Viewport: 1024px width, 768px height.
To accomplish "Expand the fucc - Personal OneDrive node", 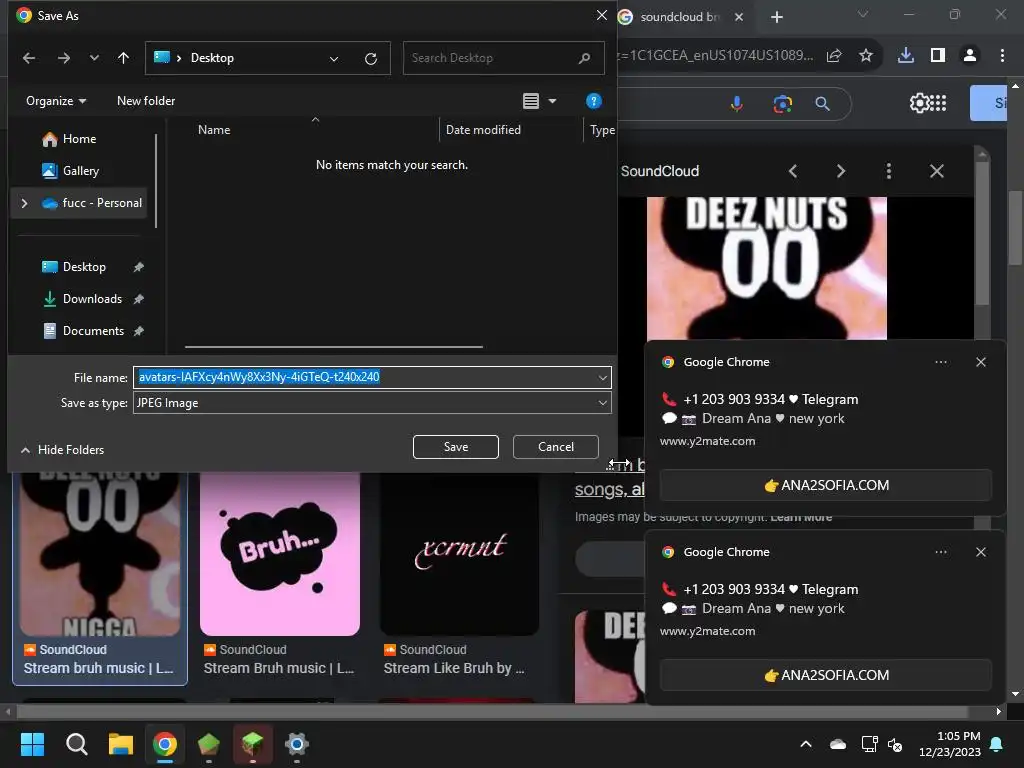I will 24,203.
